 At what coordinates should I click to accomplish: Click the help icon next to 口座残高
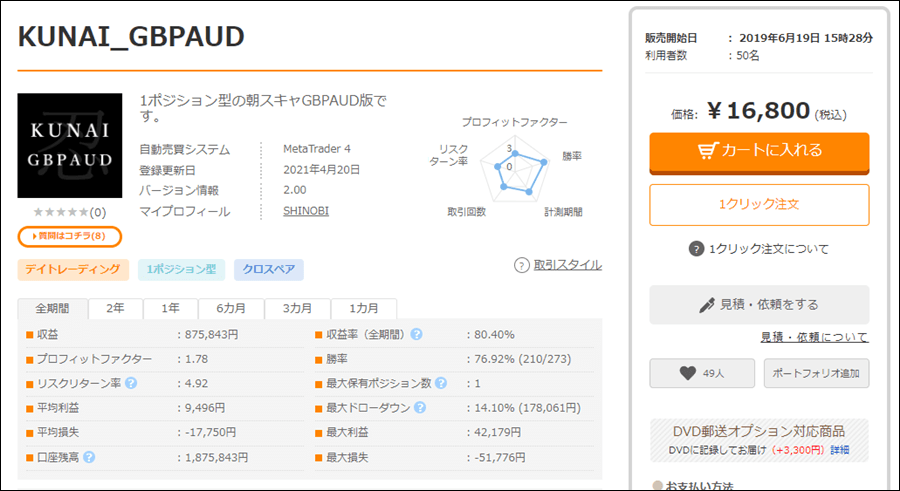89,457
